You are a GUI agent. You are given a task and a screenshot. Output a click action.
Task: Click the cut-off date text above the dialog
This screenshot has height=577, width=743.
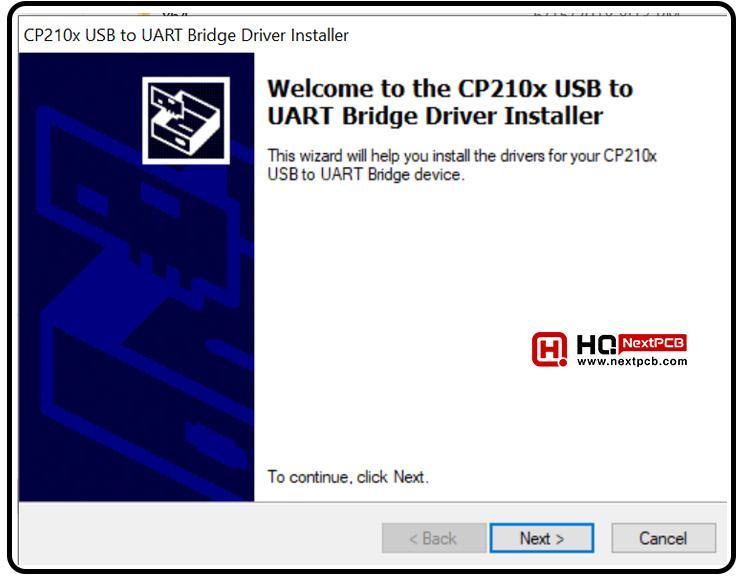pos(607,14)
